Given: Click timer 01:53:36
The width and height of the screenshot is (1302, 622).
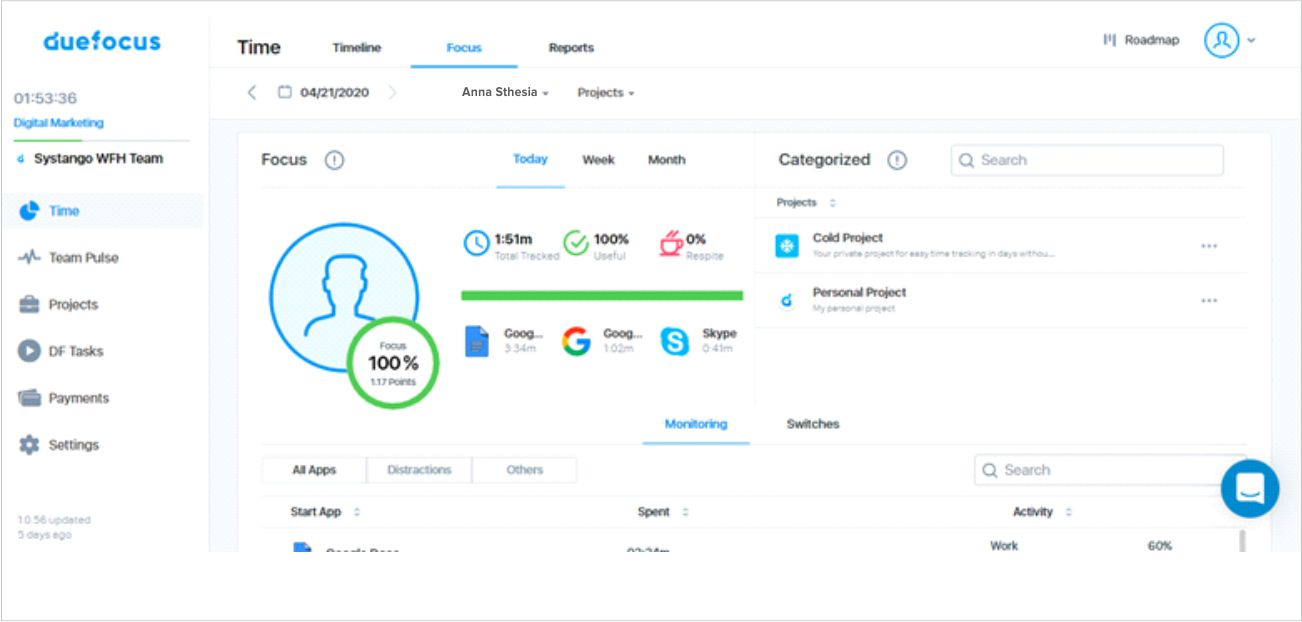Looking at the screenshot, I should click(x=45, y=98).
